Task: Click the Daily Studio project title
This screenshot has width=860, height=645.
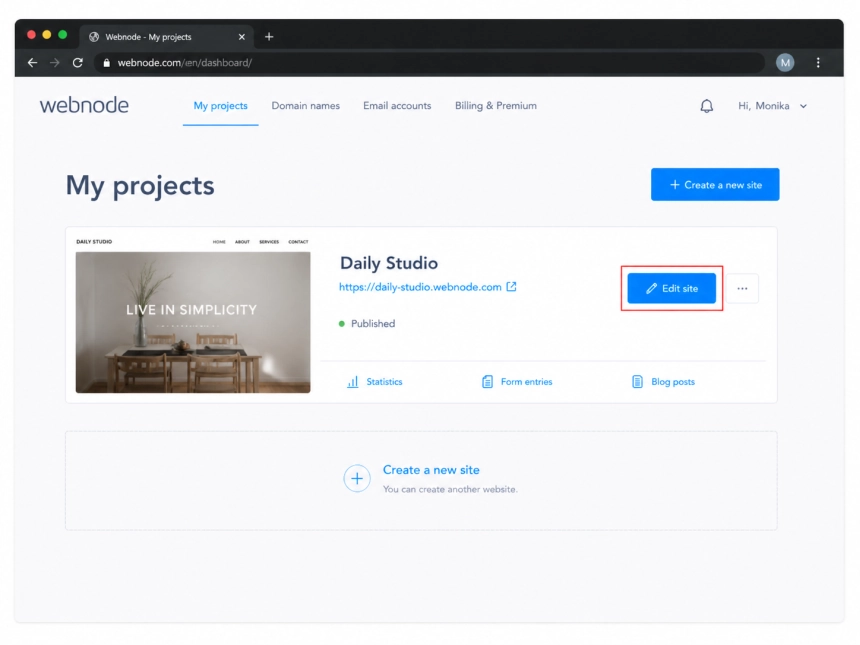Action: [x=389, y=263]
